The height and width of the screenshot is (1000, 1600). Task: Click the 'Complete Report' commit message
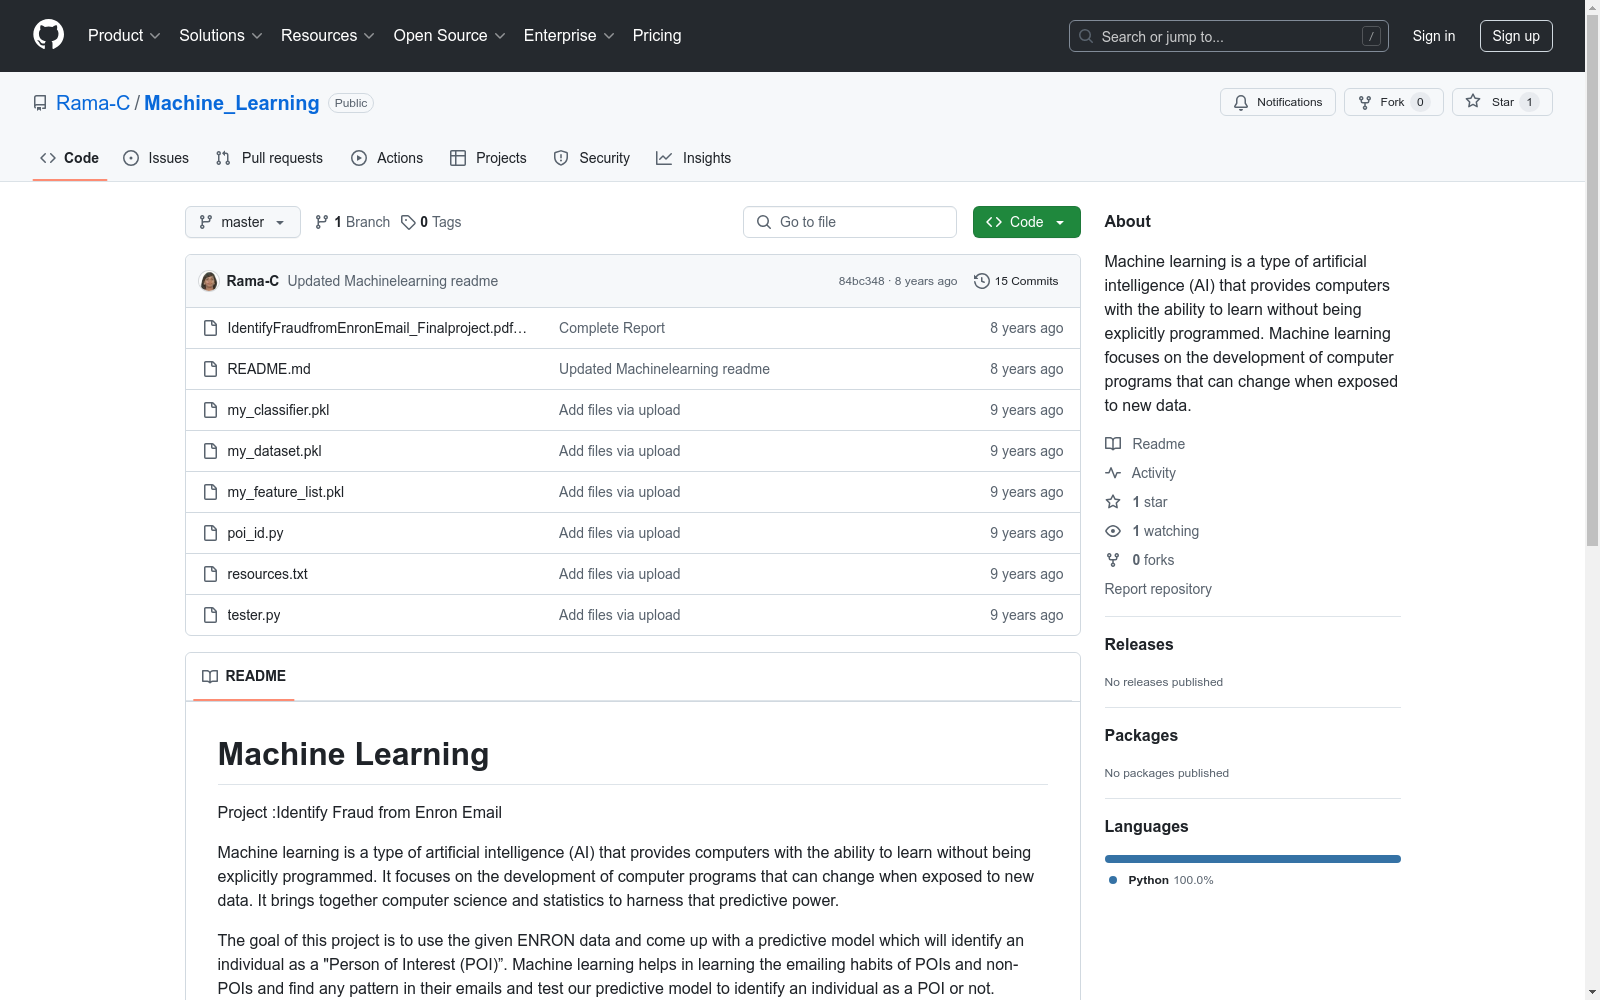(612, 328)
